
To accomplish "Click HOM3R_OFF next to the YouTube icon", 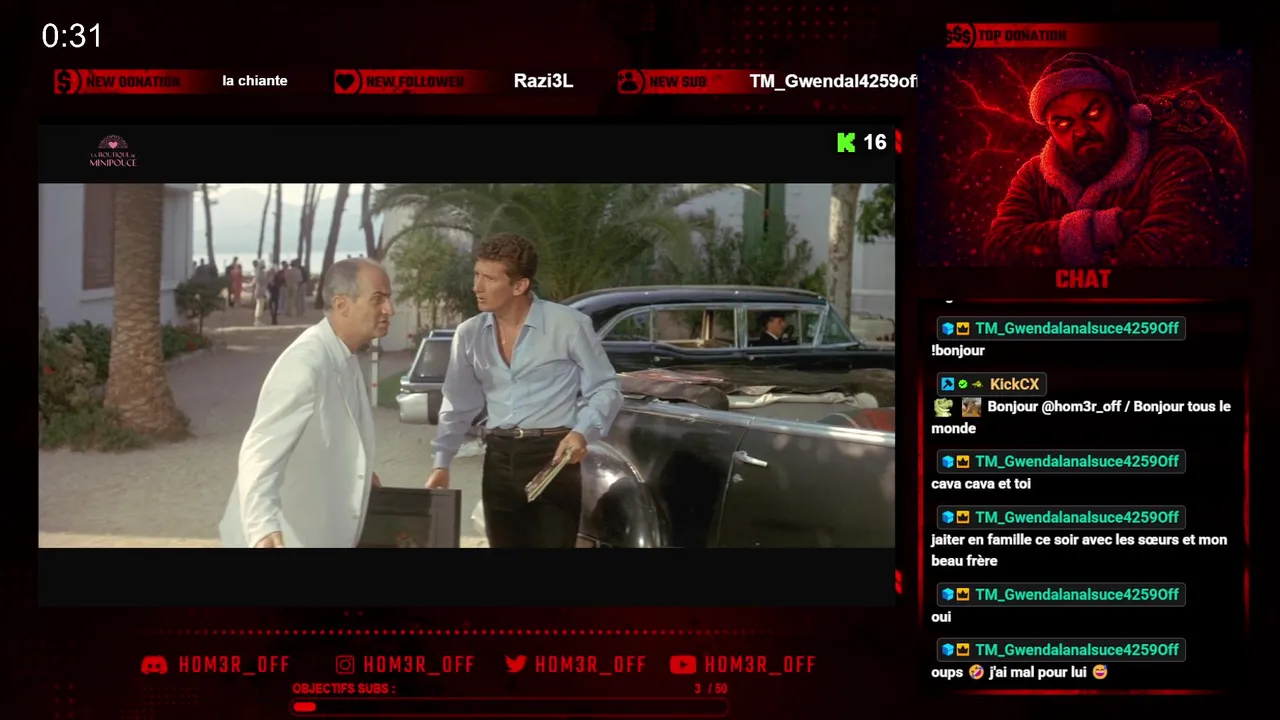I will pyautogui.click(x=760, y=665).
